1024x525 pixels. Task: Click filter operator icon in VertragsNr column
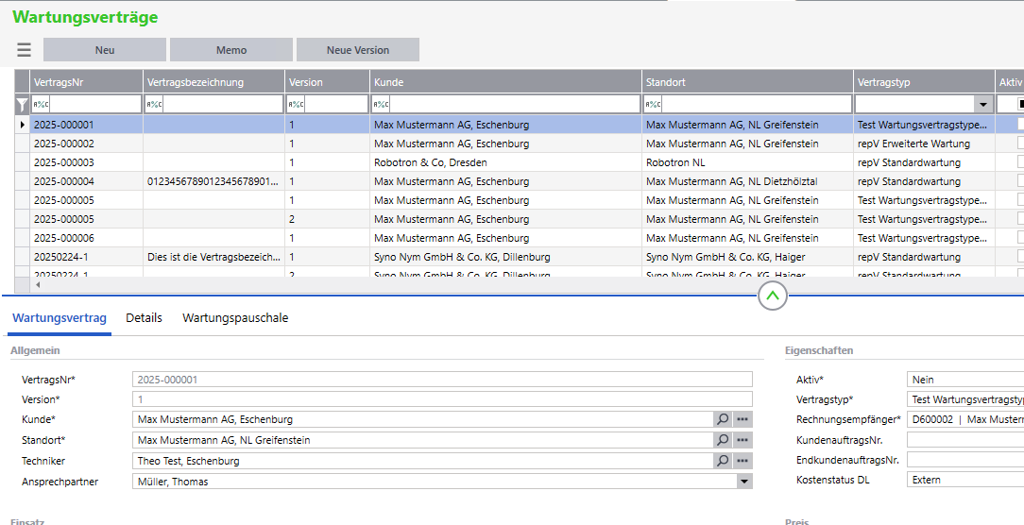[x=41, y=104]
